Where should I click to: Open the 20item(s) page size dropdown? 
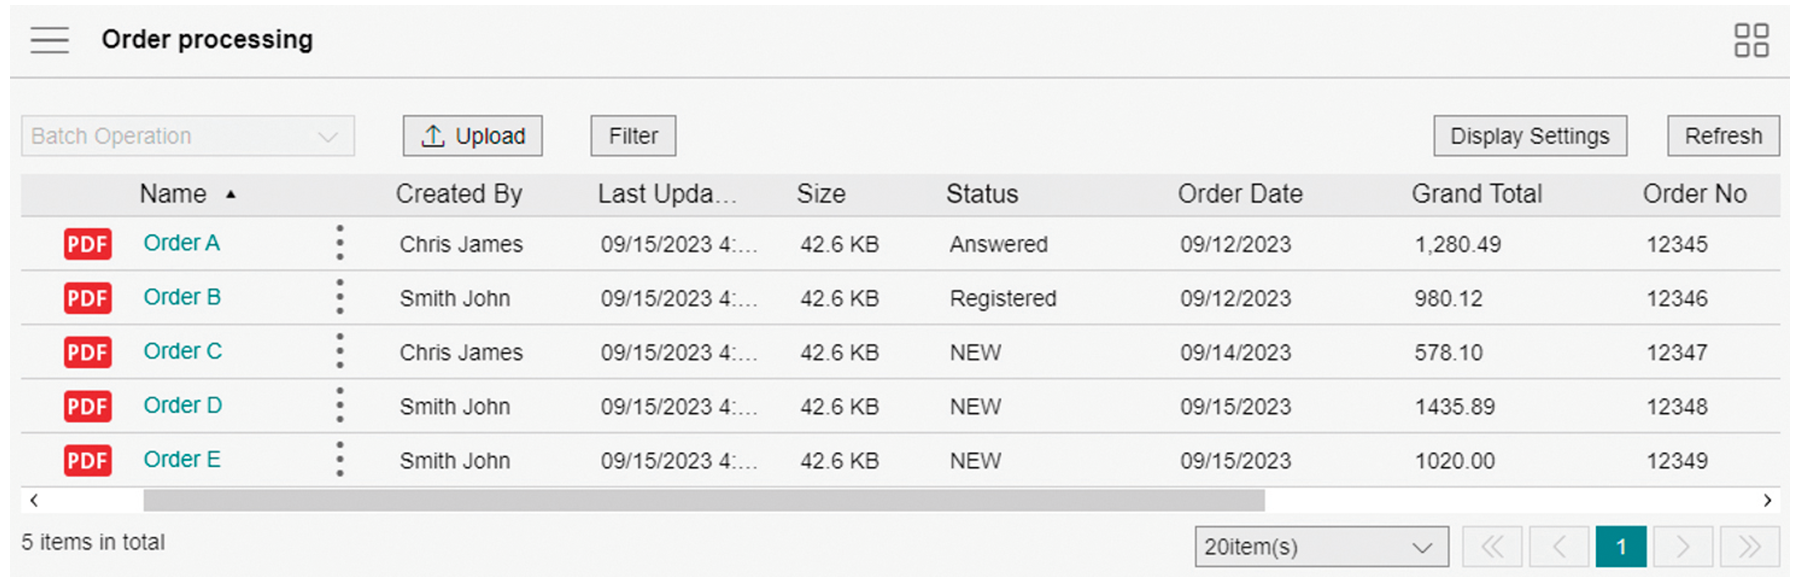(1320, 547)
